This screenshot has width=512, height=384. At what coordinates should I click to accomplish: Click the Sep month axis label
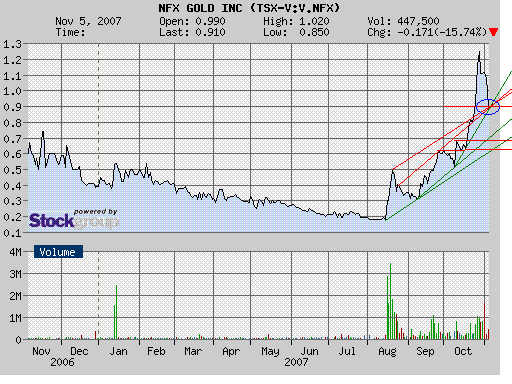click(x=425, y=351)
